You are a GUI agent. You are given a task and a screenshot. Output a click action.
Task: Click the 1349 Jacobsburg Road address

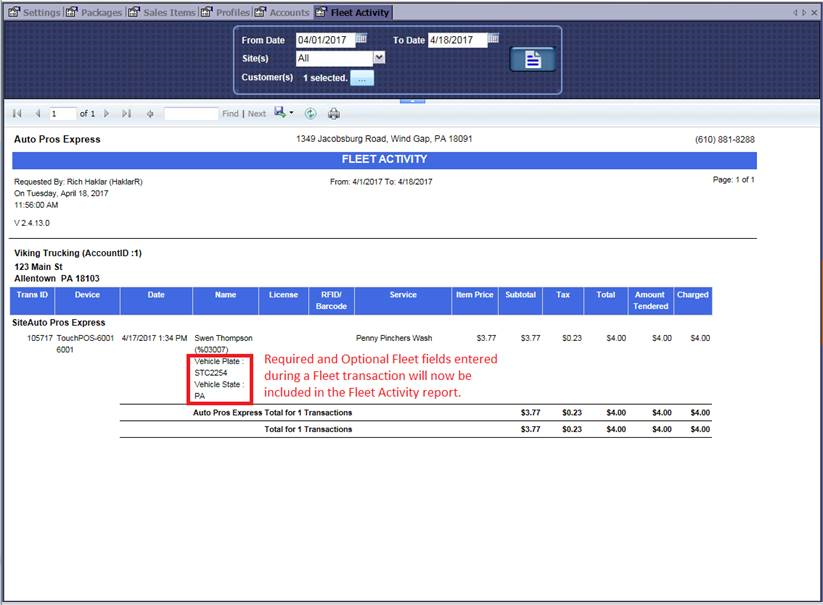[x=384, y=139]
